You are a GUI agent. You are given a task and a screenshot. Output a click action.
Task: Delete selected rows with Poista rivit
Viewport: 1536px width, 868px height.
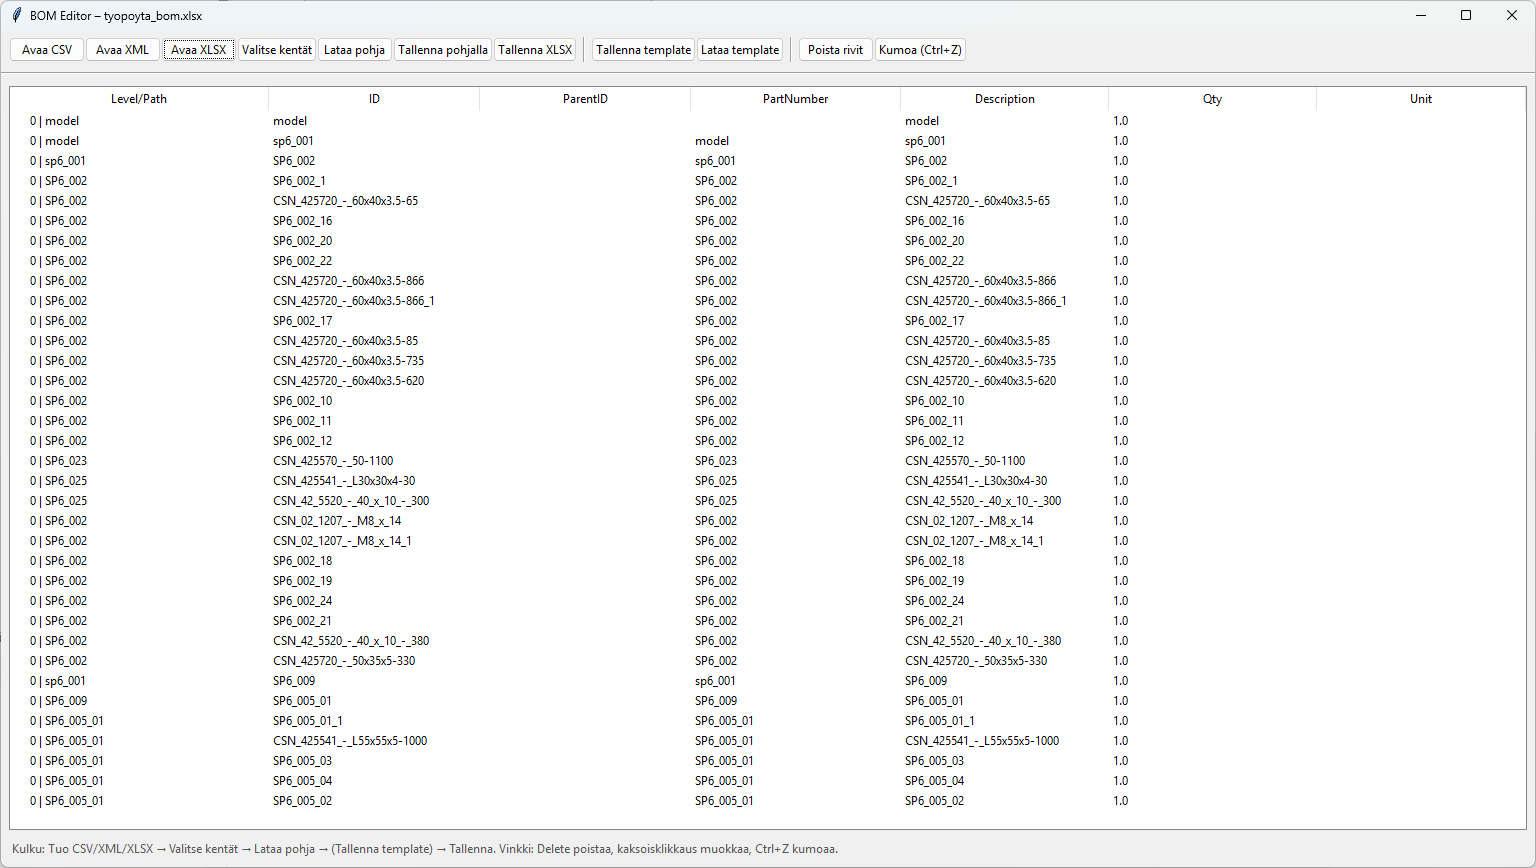836,50
